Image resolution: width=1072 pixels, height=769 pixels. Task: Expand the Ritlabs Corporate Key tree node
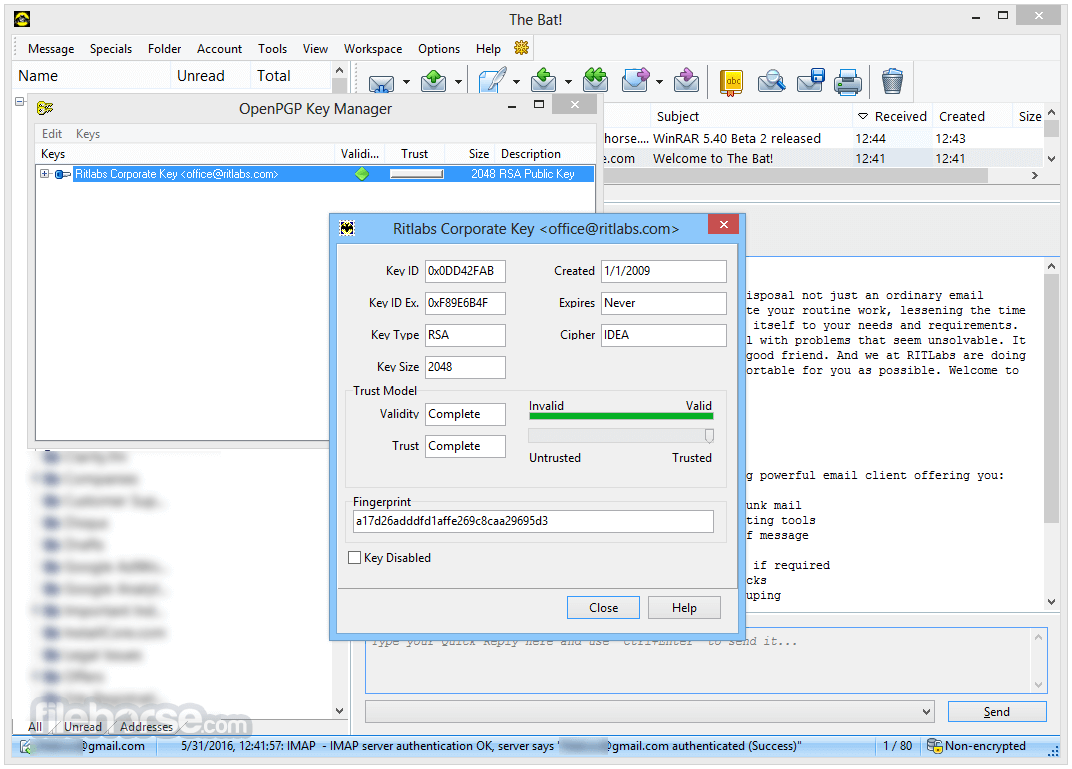44,174
